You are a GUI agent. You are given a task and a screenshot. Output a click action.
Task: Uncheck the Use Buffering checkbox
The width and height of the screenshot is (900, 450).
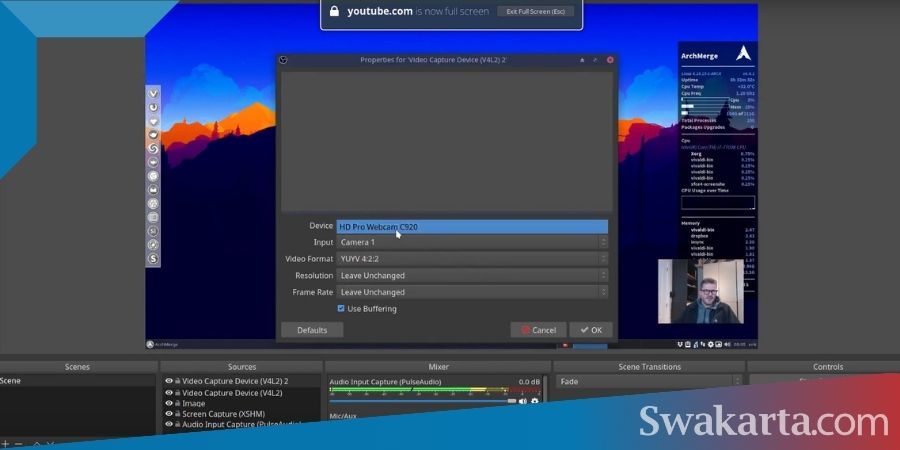341,308
